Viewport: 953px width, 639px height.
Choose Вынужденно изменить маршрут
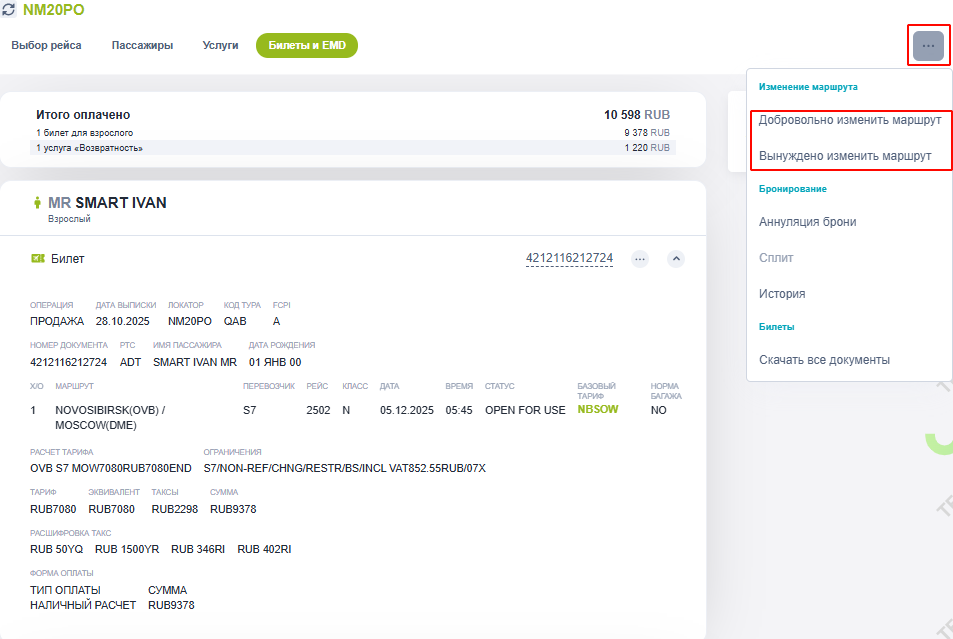[x=845, y=156]
